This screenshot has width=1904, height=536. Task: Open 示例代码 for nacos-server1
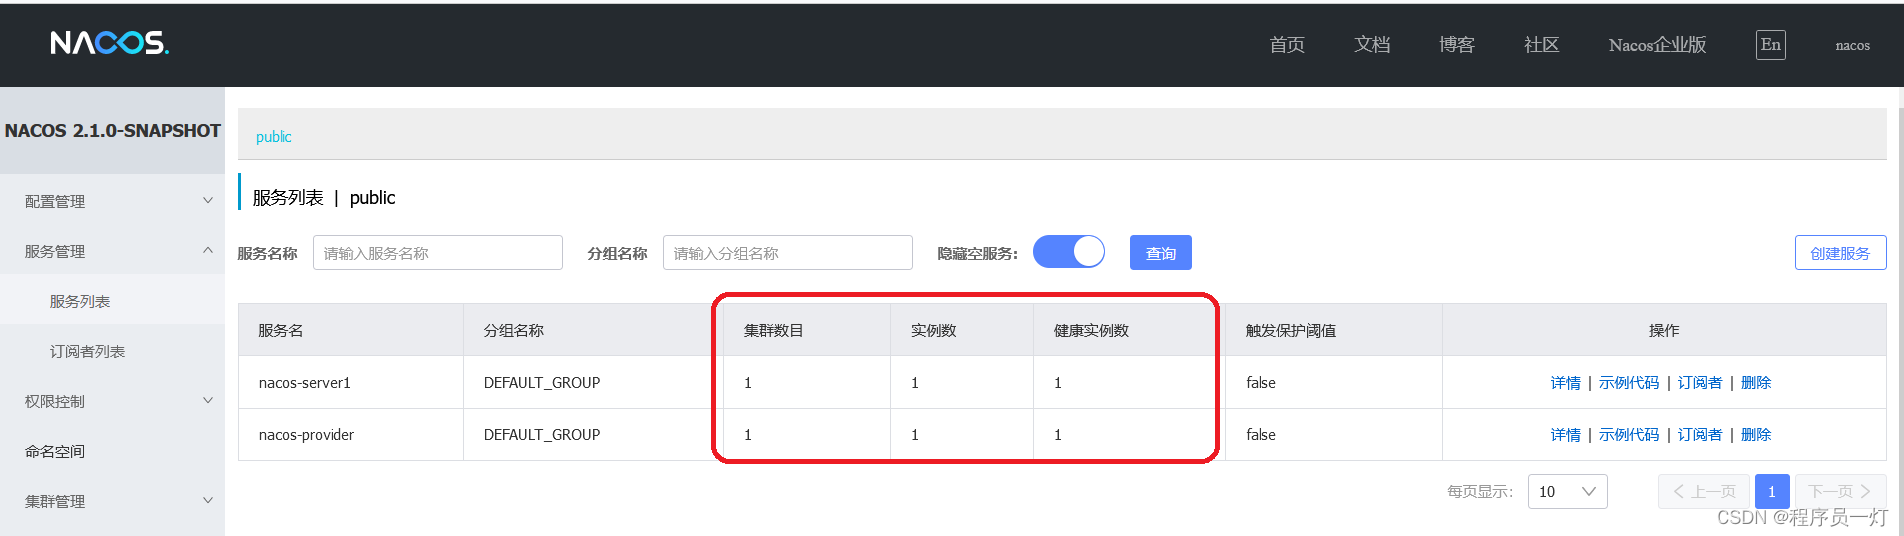(x=1629, y=383)
